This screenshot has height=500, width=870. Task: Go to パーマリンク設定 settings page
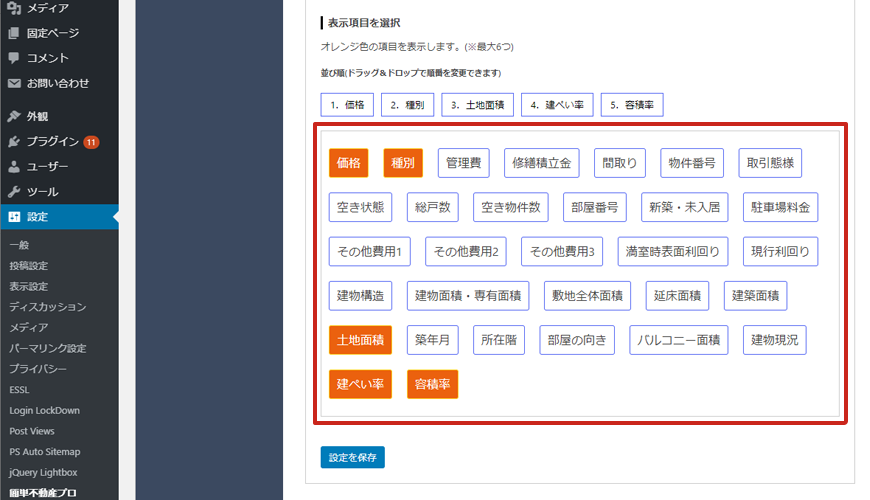47,348
